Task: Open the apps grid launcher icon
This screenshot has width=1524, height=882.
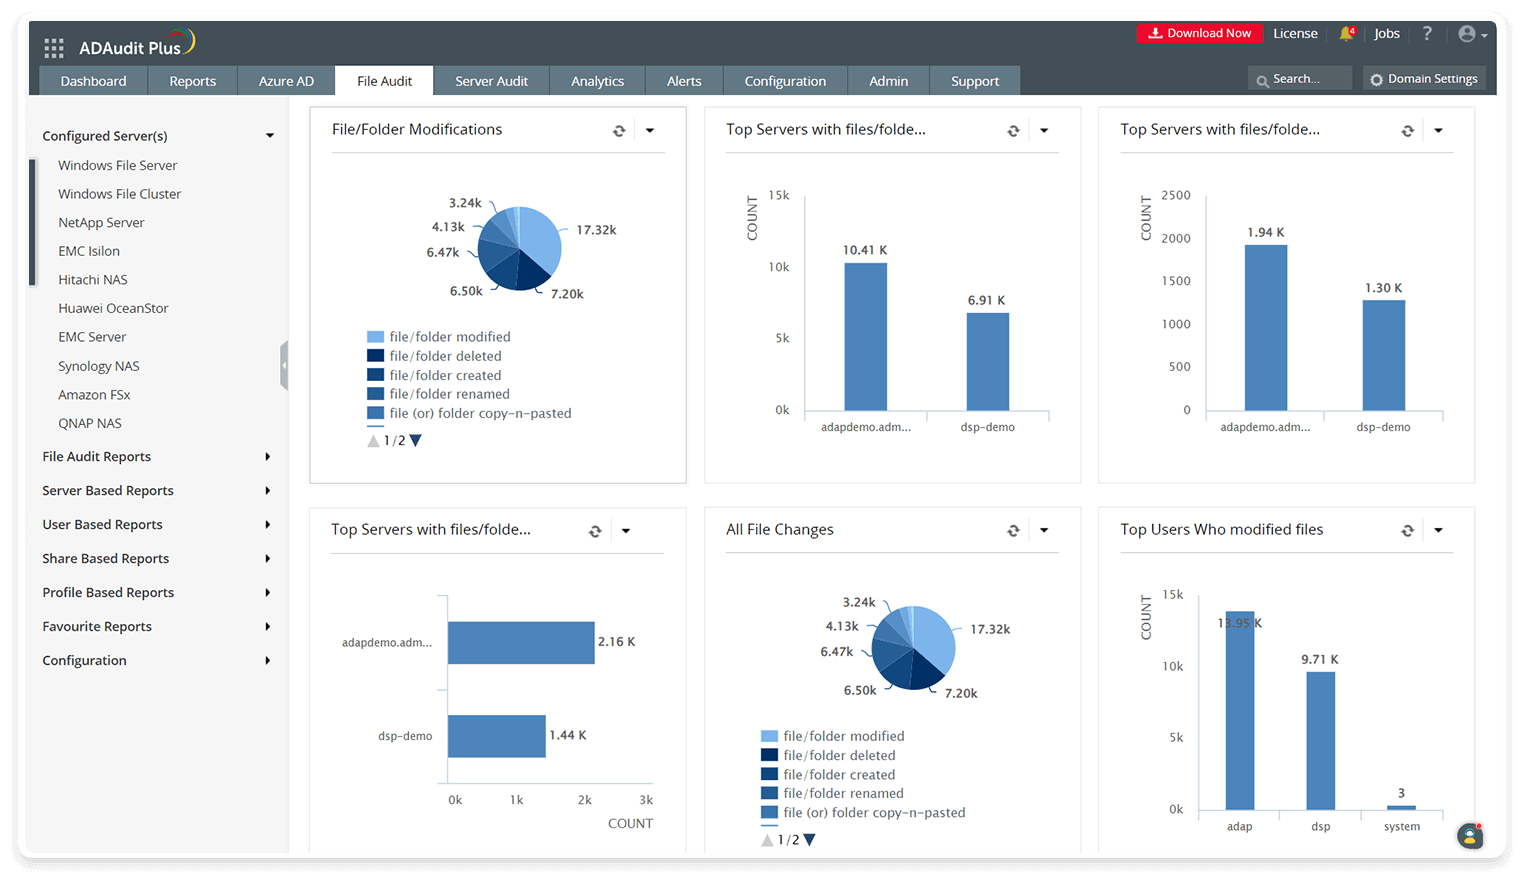Action: pyautogui.click(x=54, y=48)
